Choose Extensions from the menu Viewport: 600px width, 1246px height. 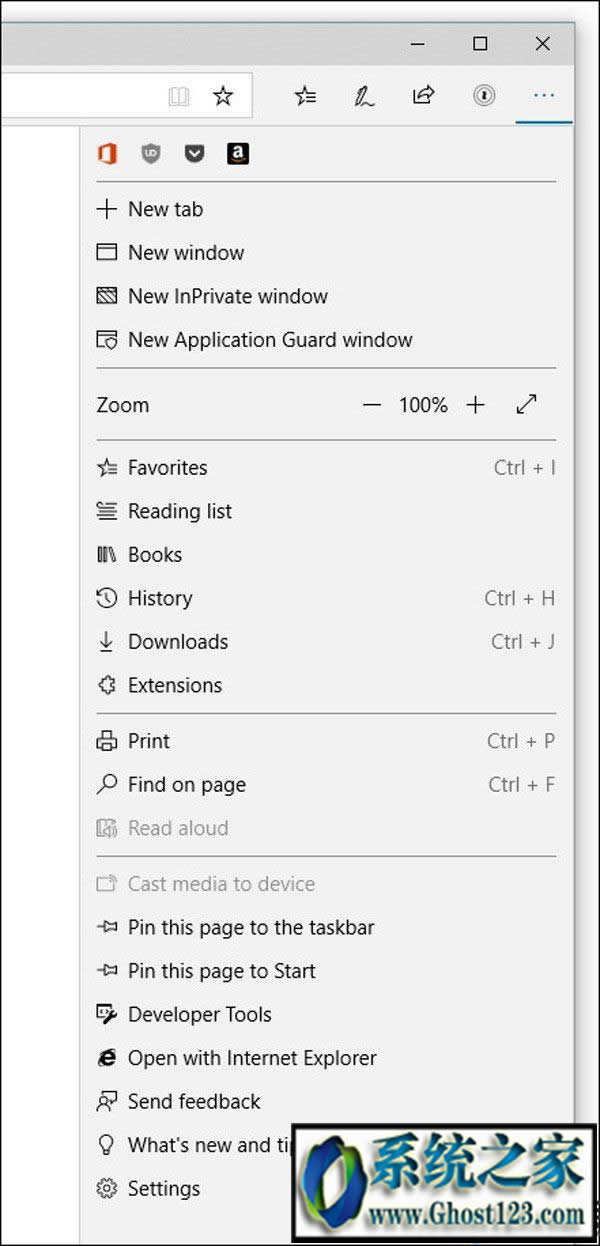(x=175, y=685)
